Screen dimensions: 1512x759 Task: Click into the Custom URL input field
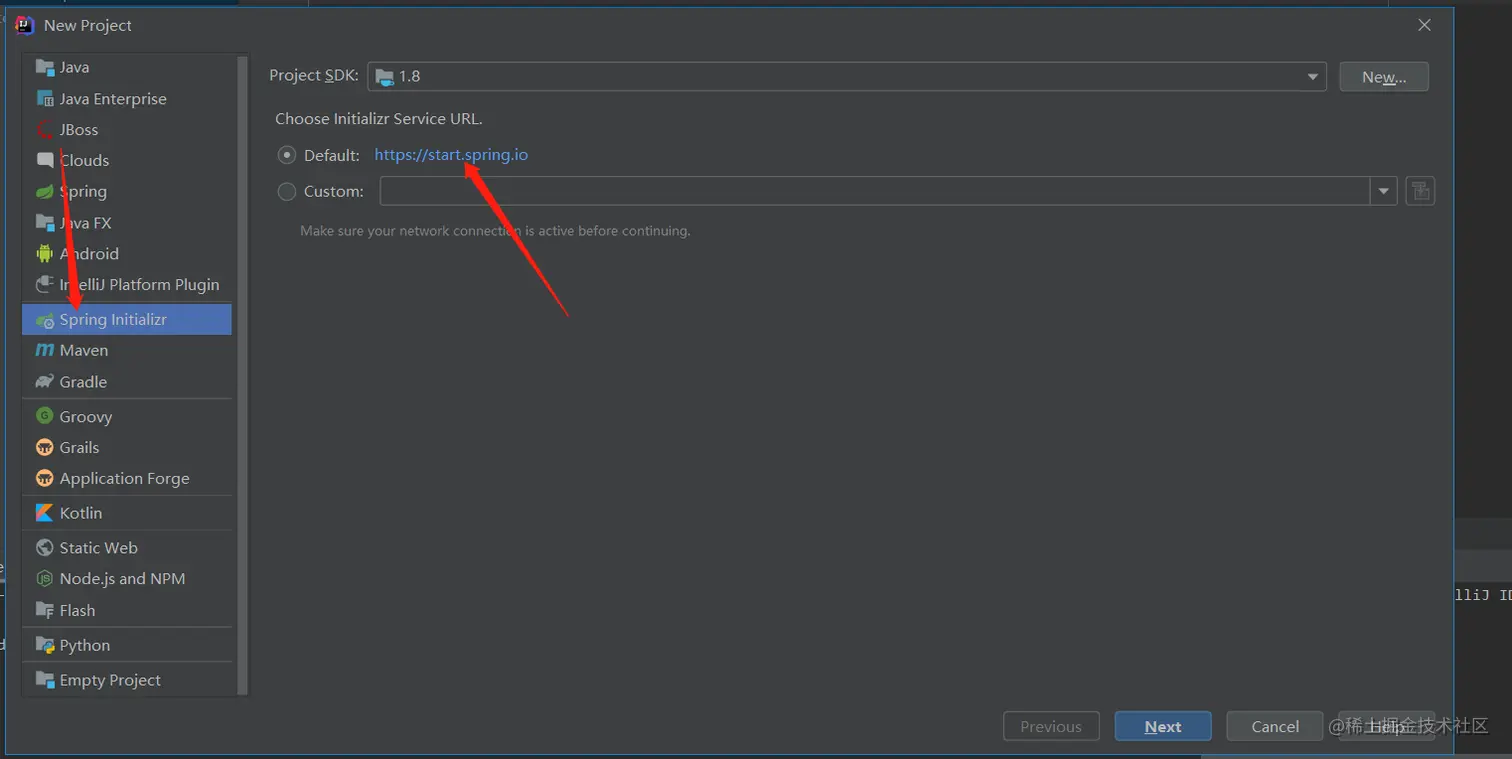click(x=875, y=191)
